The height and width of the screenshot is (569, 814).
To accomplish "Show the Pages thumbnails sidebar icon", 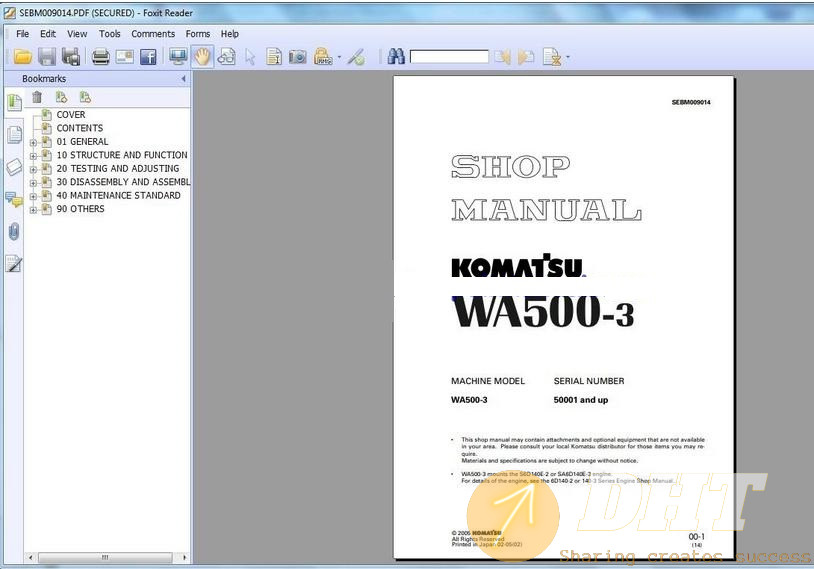I will 15,134.
